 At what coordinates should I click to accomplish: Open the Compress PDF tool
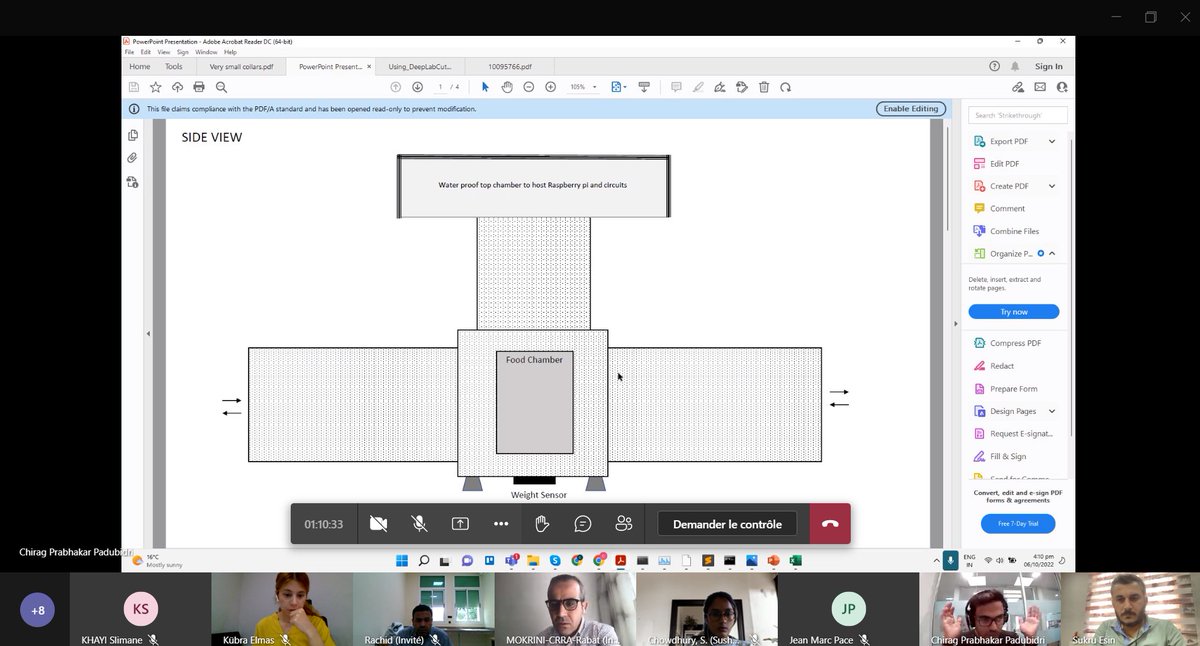pos(1015,343)
